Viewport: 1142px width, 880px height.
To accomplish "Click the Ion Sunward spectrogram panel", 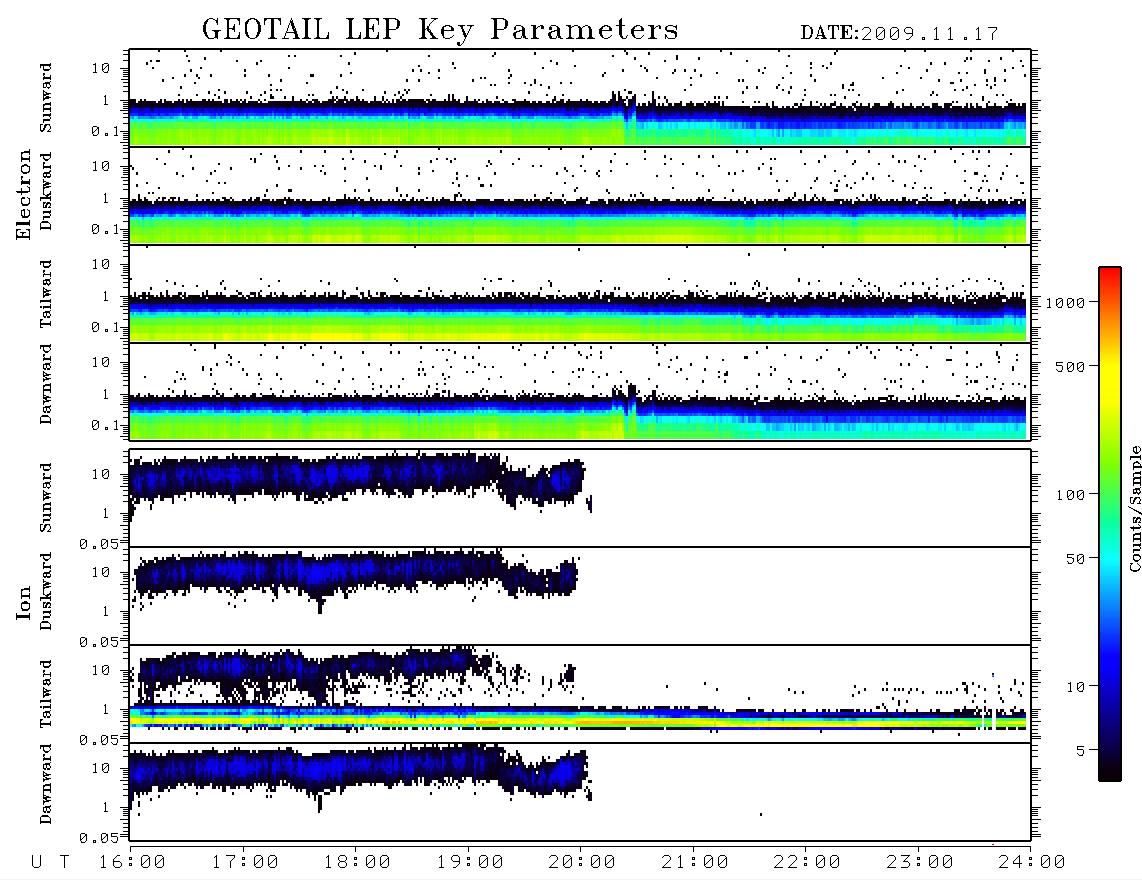I will click(580, 498).
